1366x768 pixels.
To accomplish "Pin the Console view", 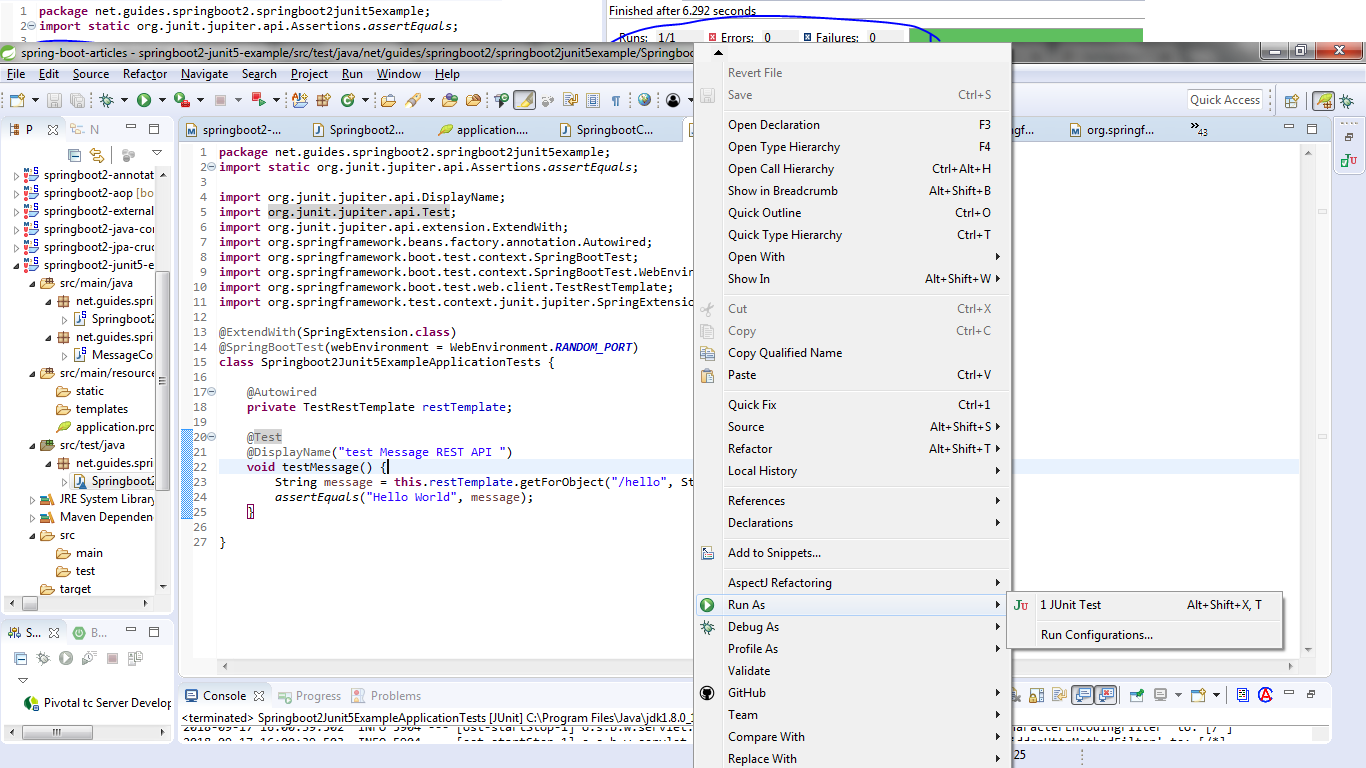I will [1136, 695].
